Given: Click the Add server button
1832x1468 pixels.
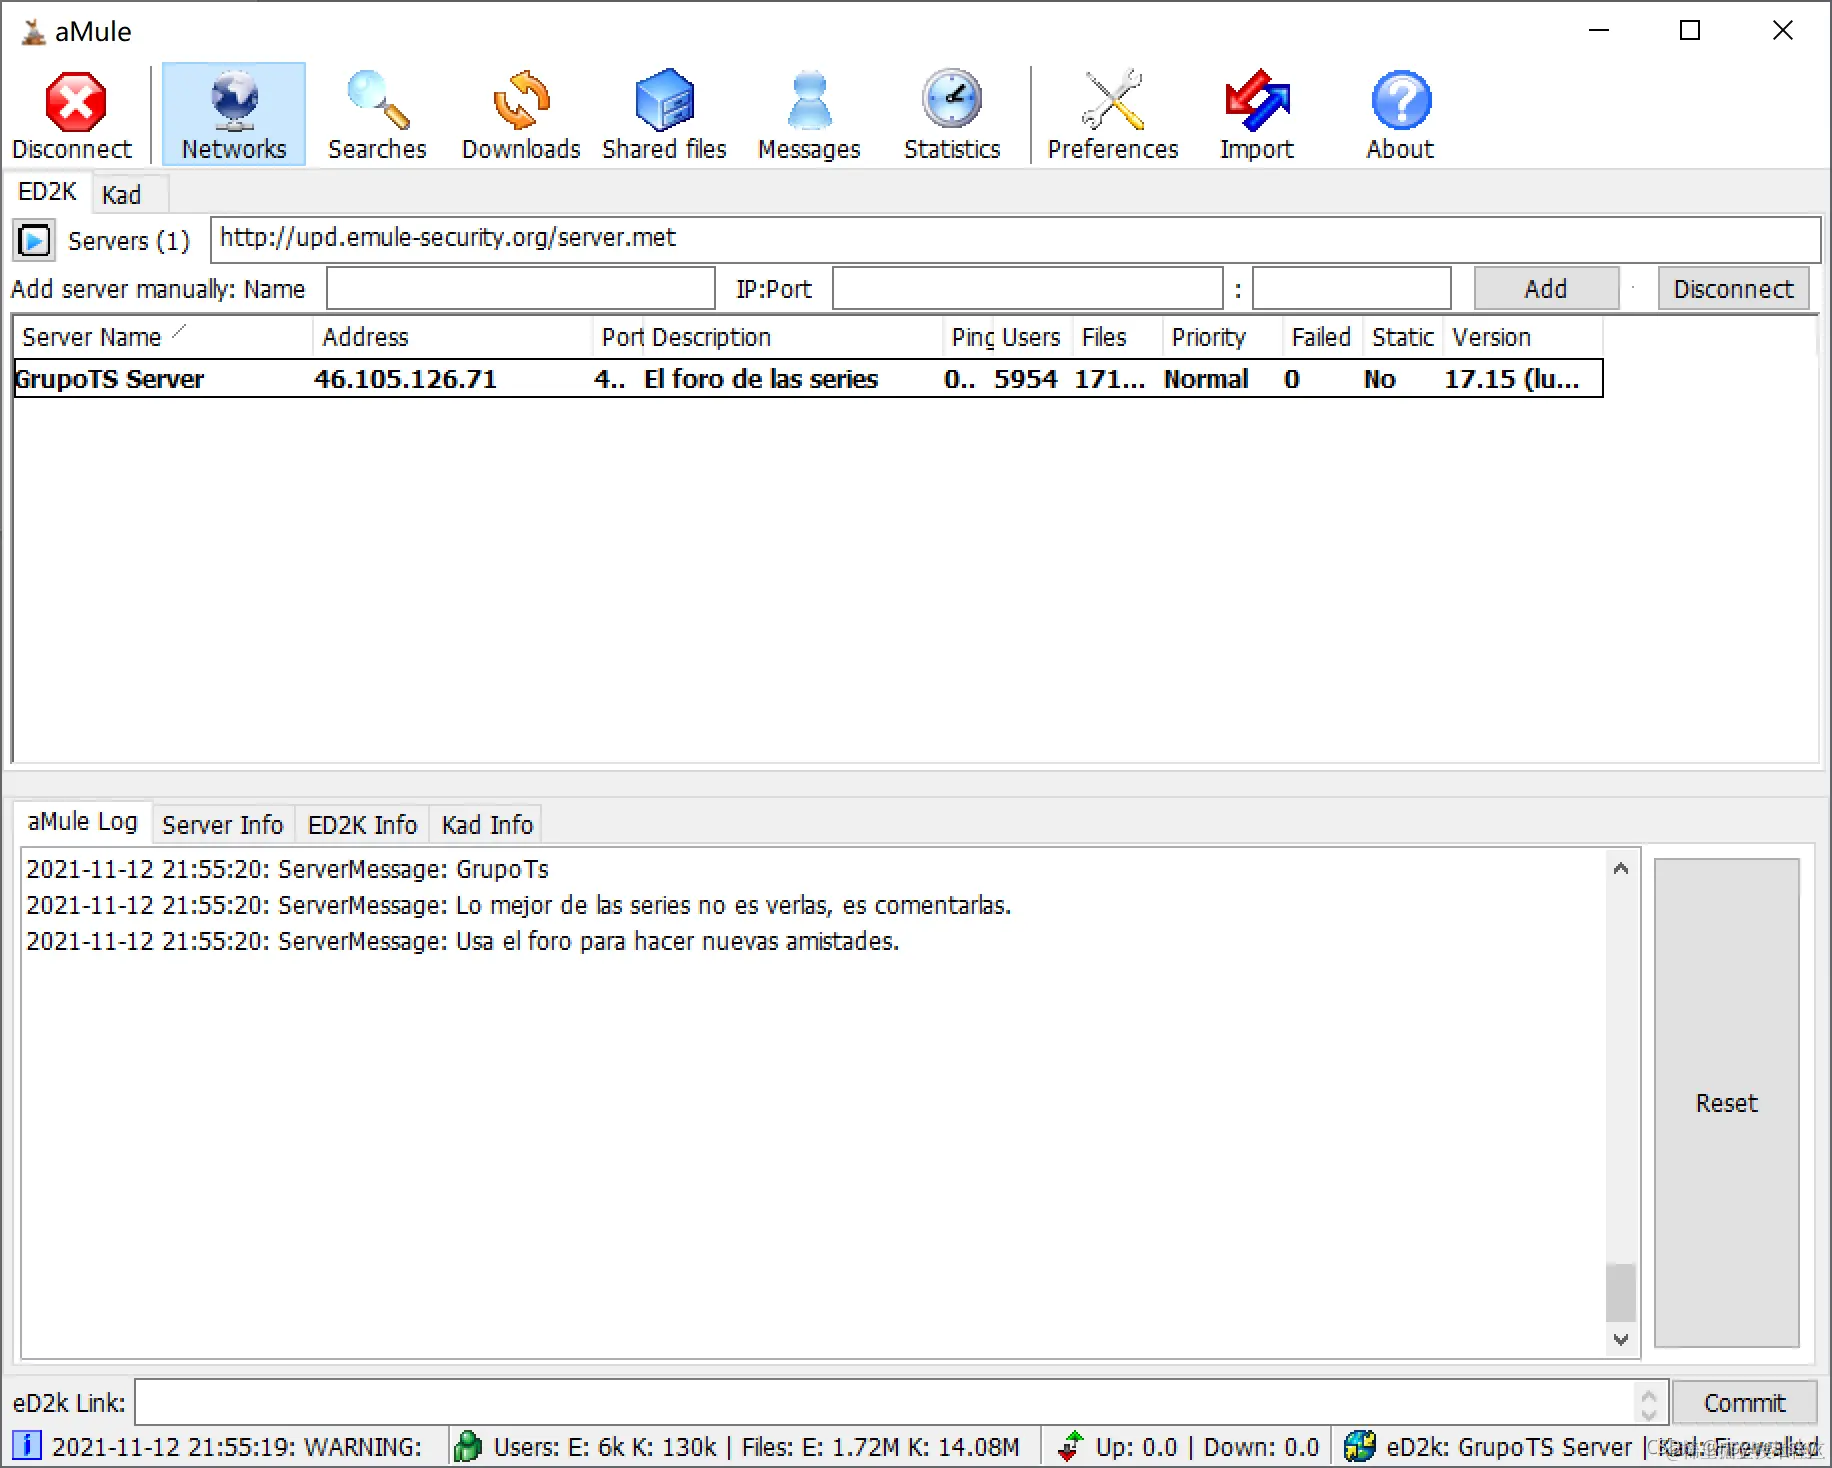Looking at the screenshot, I should coord(1546,289).
